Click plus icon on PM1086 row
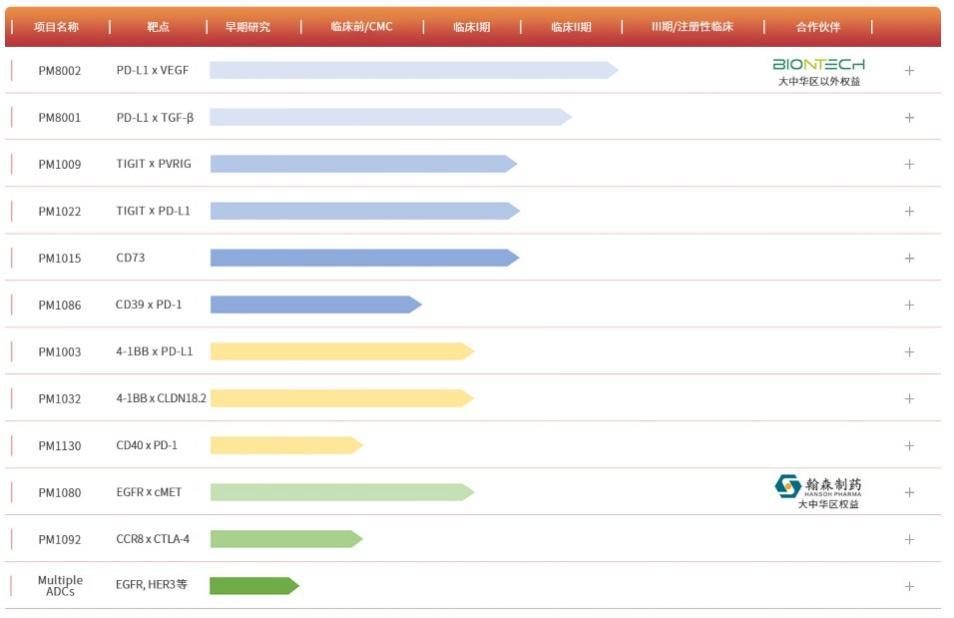The height and width of the screenshot is (618, 954). tap(909, 305)
